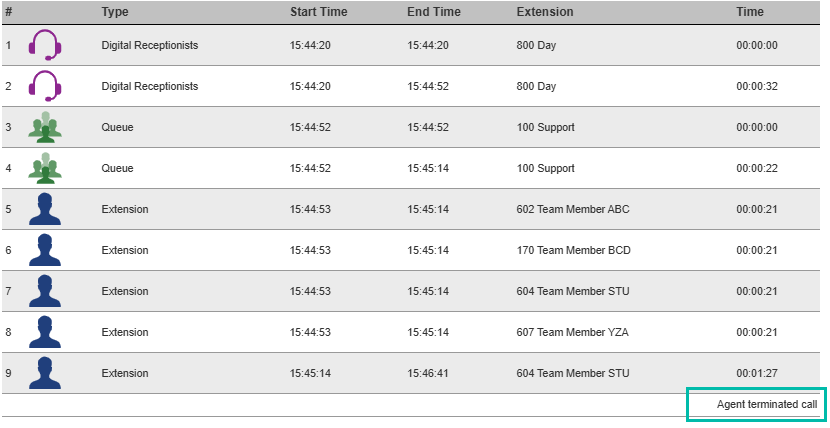
Task: Click the End Time column header
Action: click(434, 12)
